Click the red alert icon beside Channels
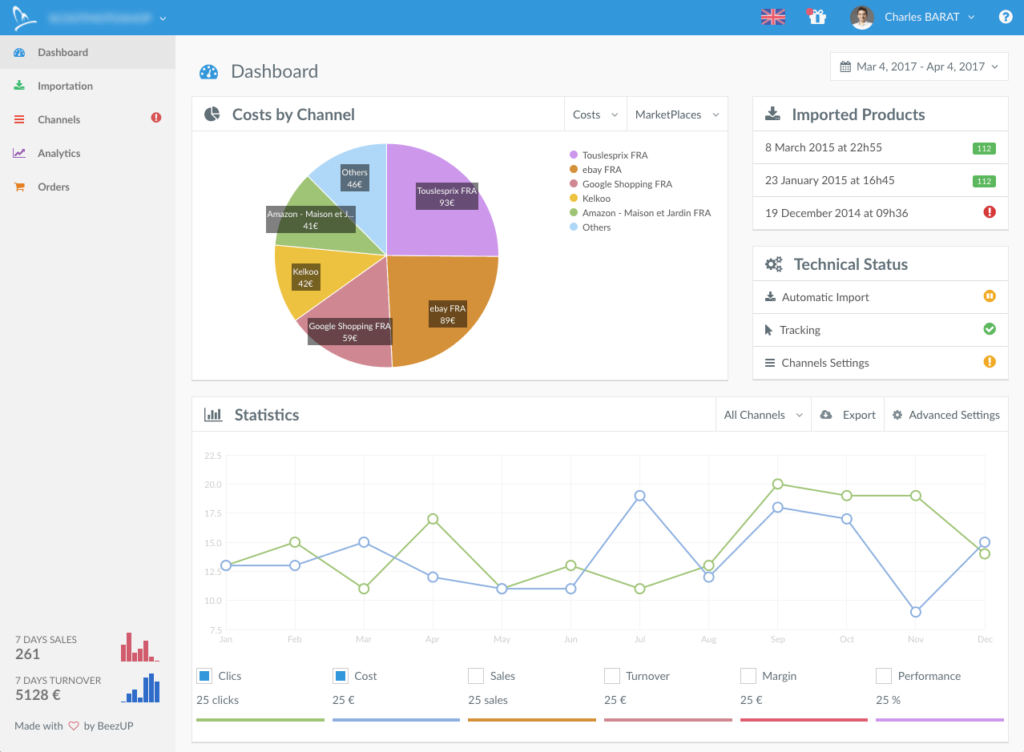1024x752 pixels. [156, 118]
